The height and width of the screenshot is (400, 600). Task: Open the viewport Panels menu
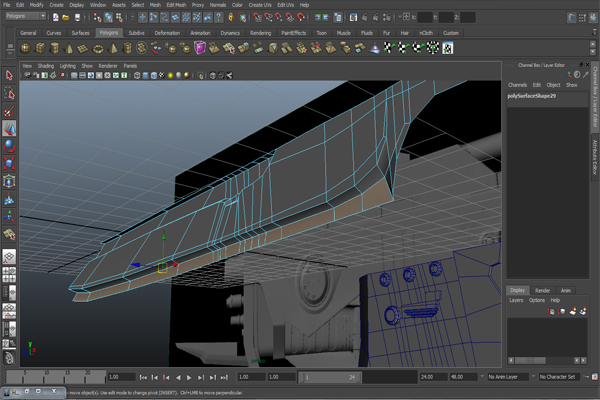(x=130, y=66)
